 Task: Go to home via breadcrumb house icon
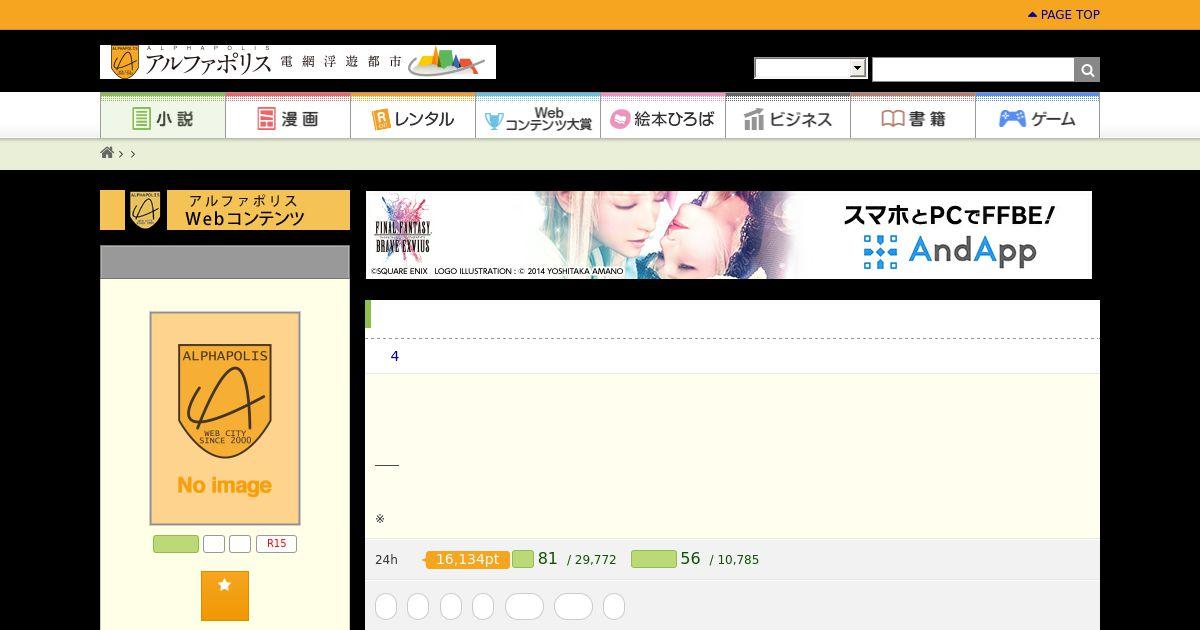click(107, 153)
